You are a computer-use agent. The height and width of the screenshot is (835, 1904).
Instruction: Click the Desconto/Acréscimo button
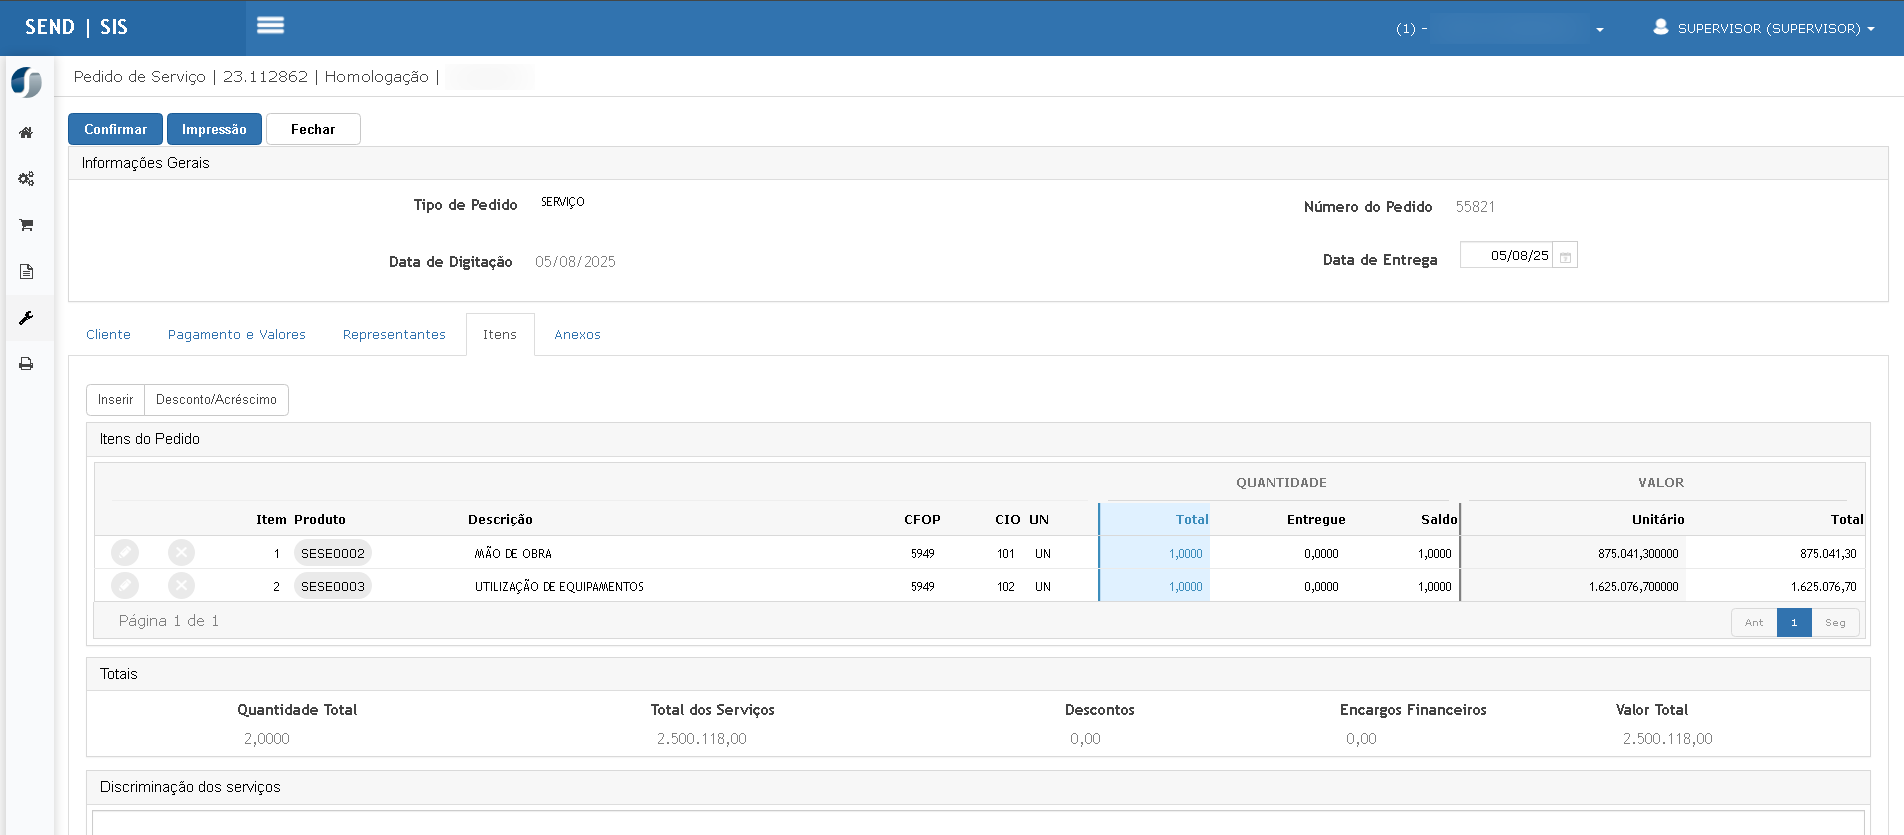coord(216,400)
